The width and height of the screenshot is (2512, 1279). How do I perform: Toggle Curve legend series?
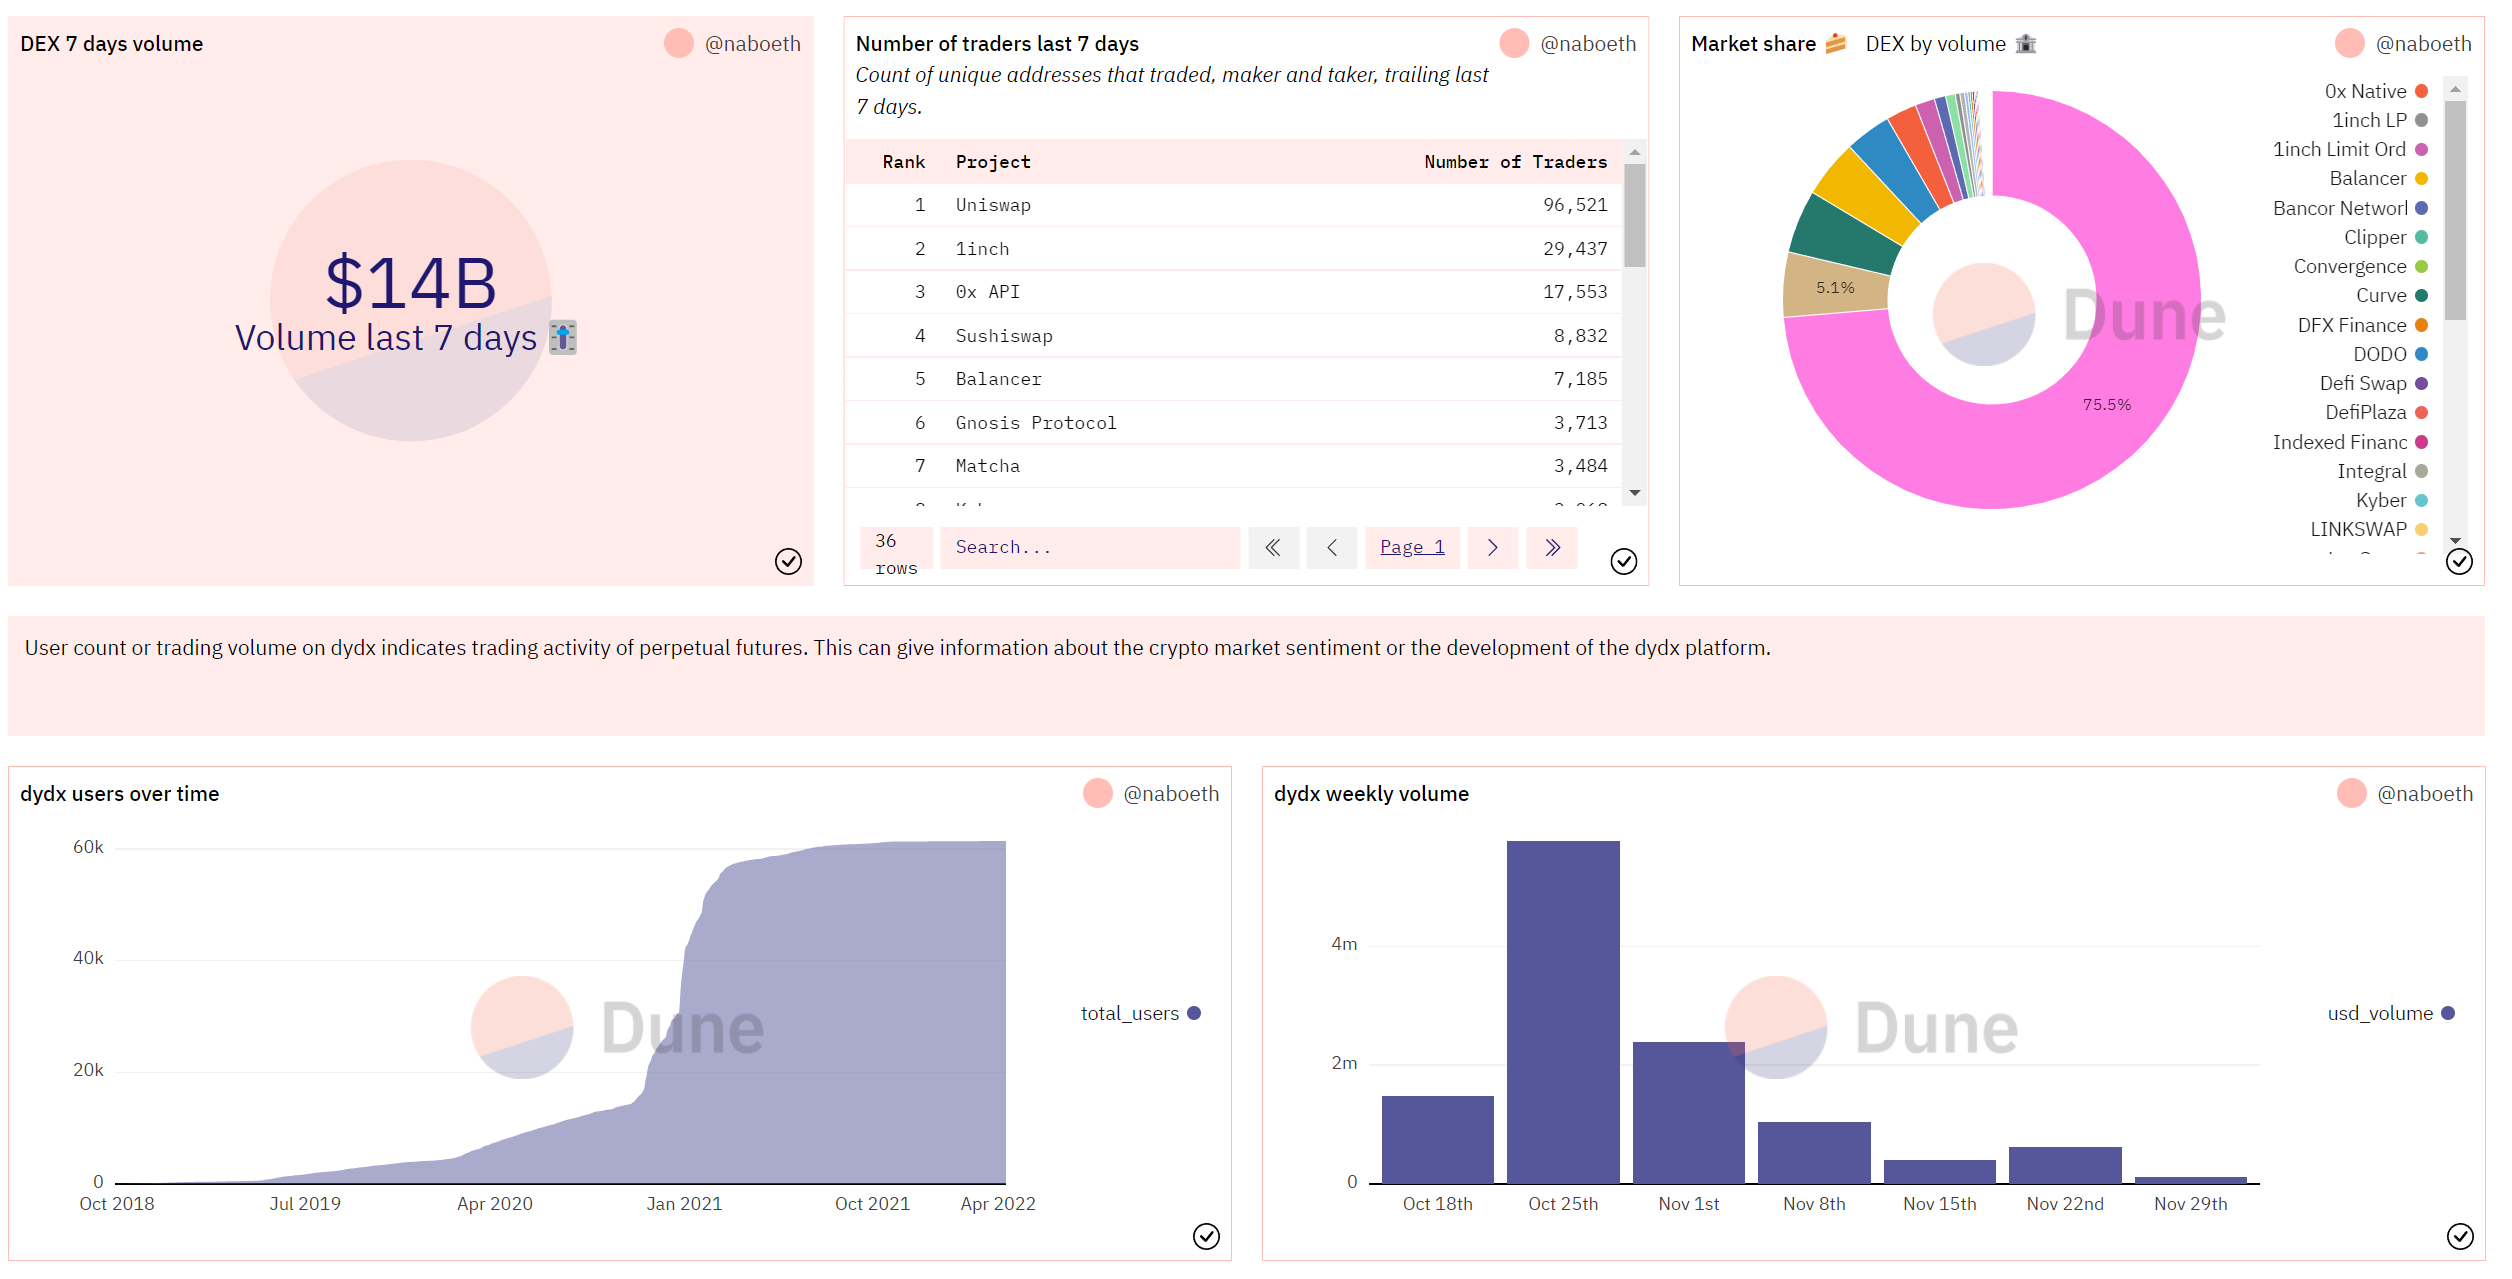(x=2392, y=295)
